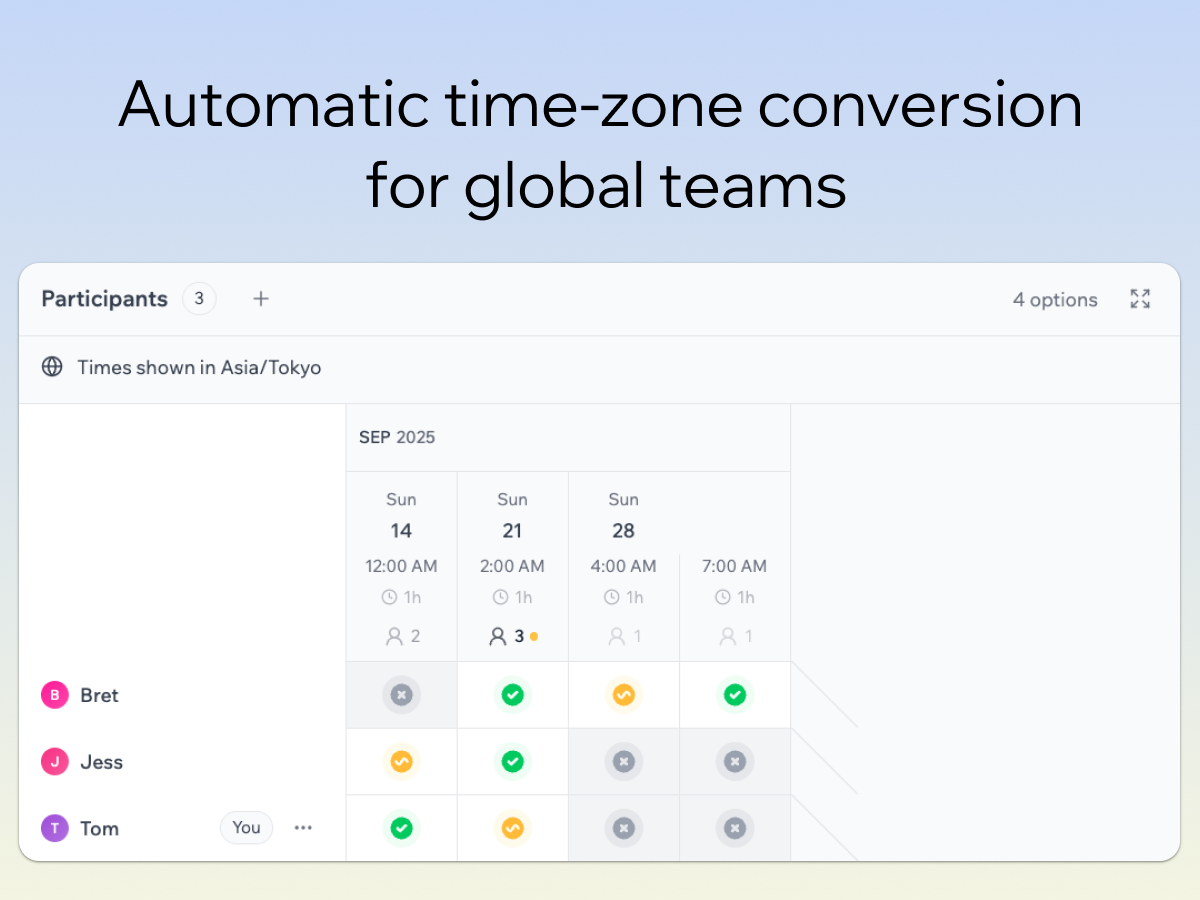Click the clock duration icon under 2:00 AM
The height and width of the screenshot is (900, 1200).
pos(501,597)
